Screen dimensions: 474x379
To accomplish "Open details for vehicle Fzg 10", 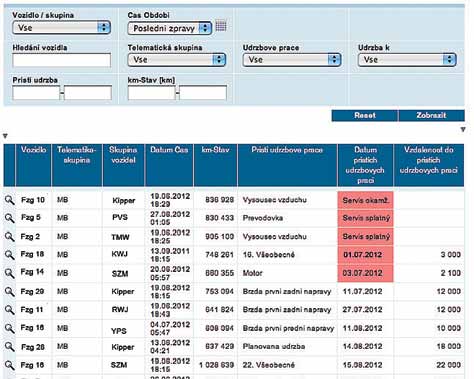I will pyautogui.click(x=9, y=200).
